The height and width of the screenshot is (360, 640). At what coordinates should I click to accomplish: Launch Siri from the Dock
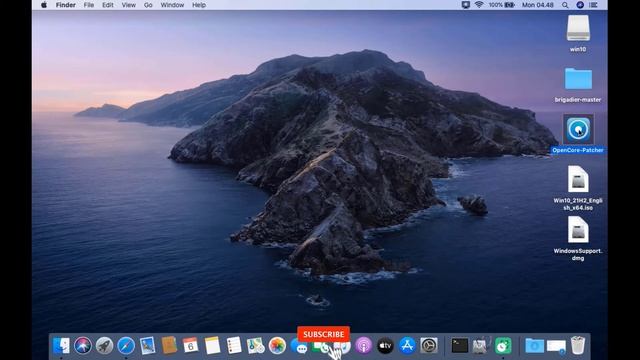coord(83,346)
